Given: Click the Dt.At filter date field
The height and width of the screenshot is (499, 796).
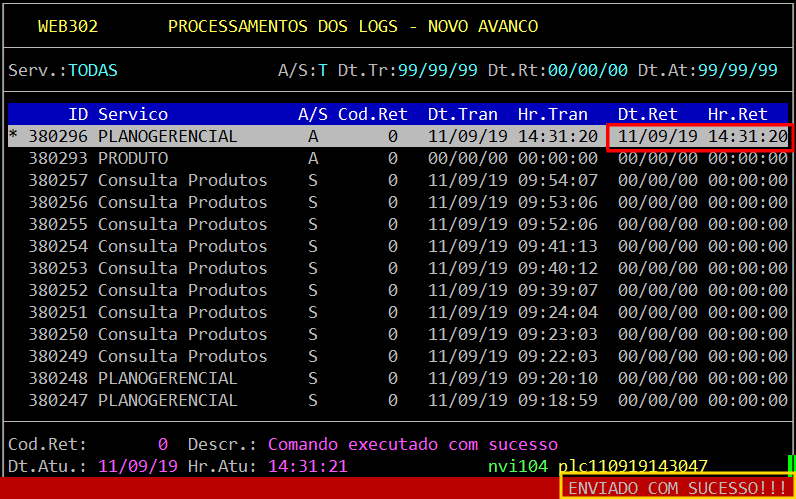Looking at the screenshot, I should 737,70.
